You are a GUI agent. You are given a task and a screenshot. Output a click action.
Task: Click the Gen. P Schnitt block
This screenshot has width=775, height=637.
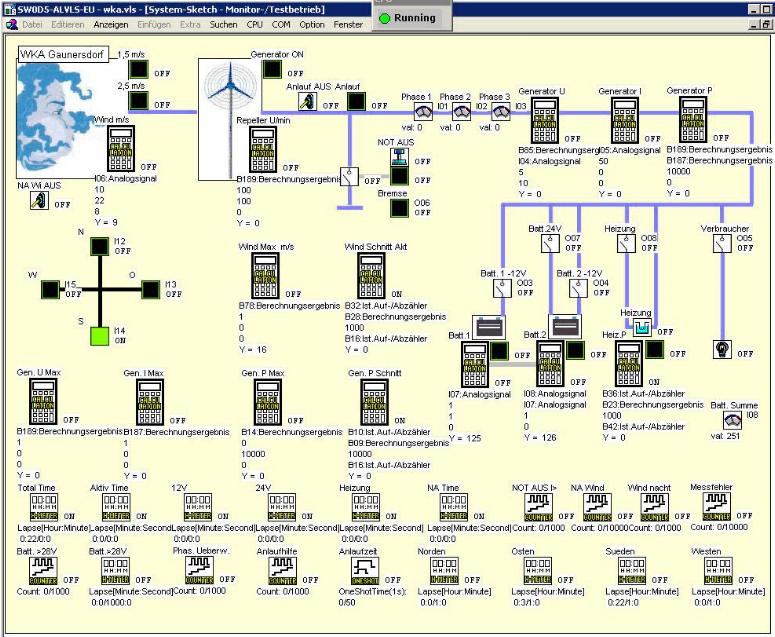point(374,402)
